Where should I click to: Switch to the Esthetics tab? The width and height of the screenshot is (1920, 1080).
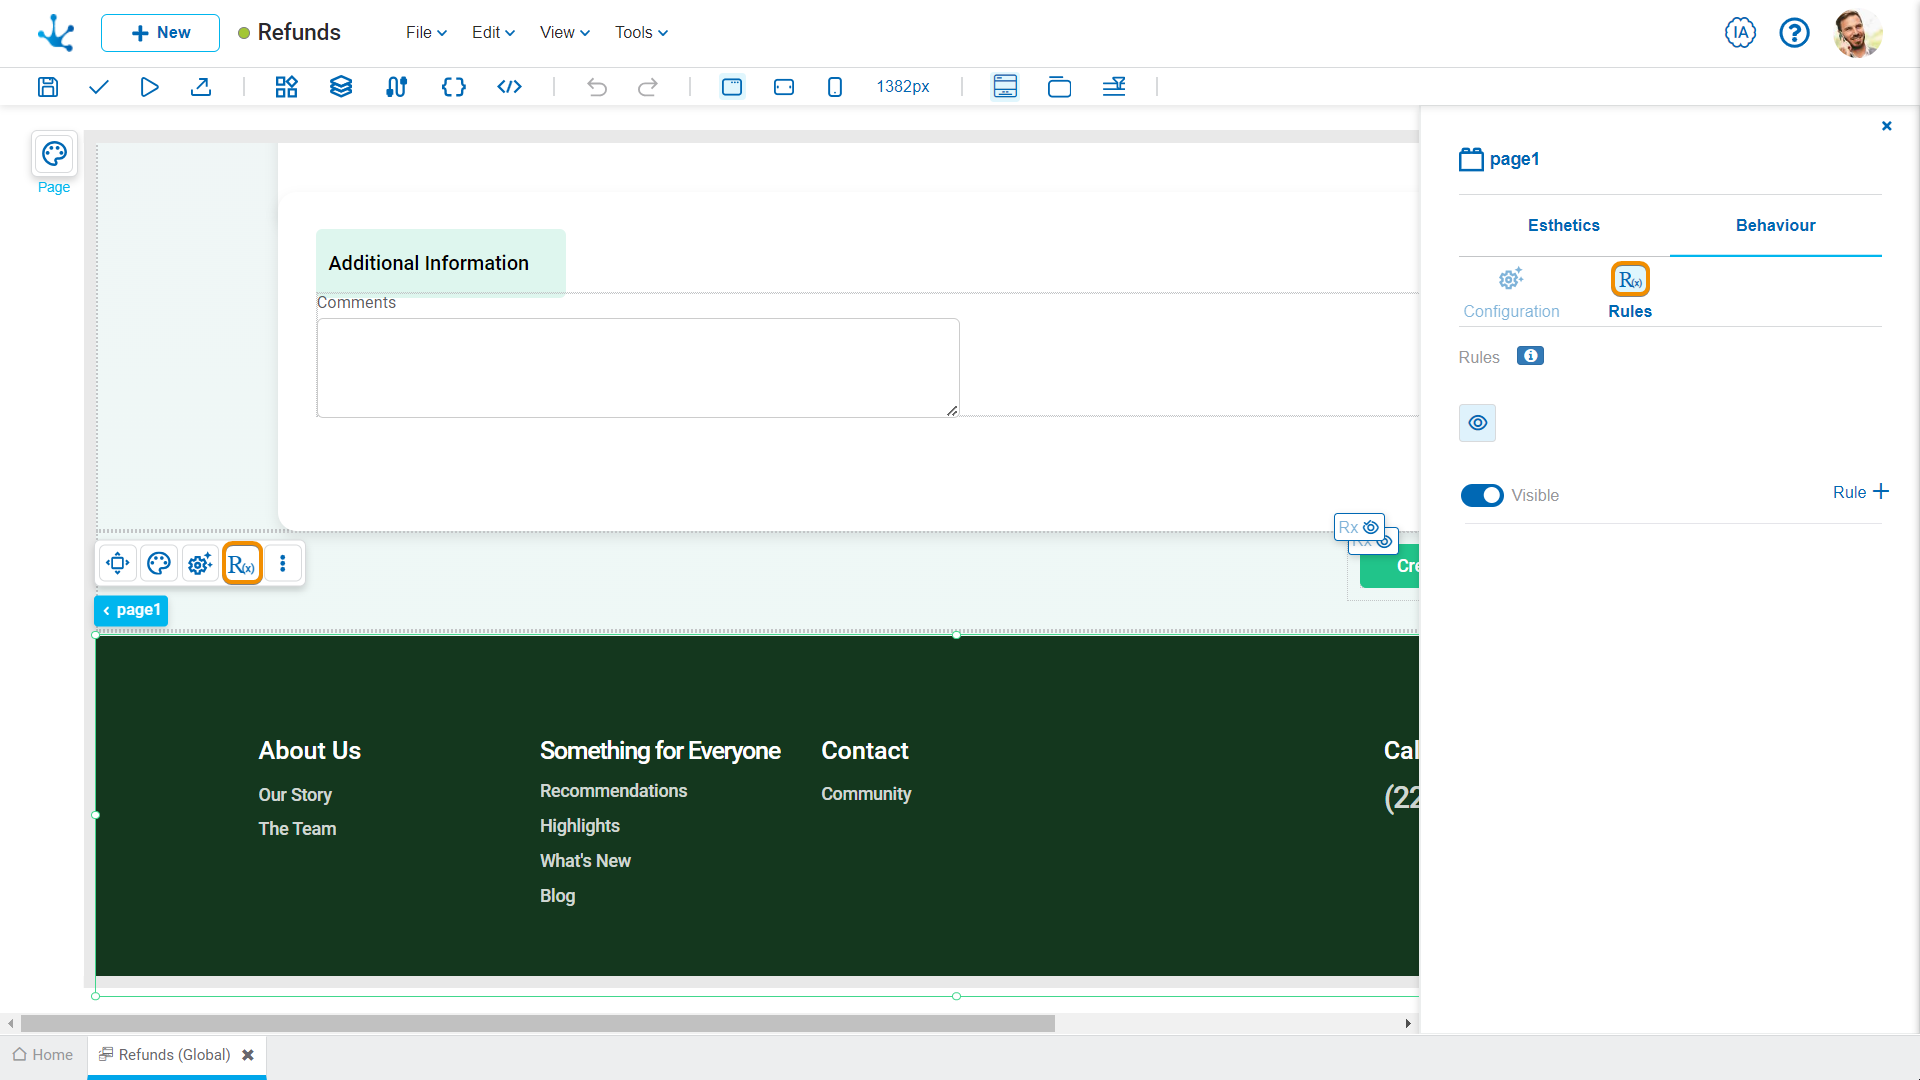(1563, 225)
